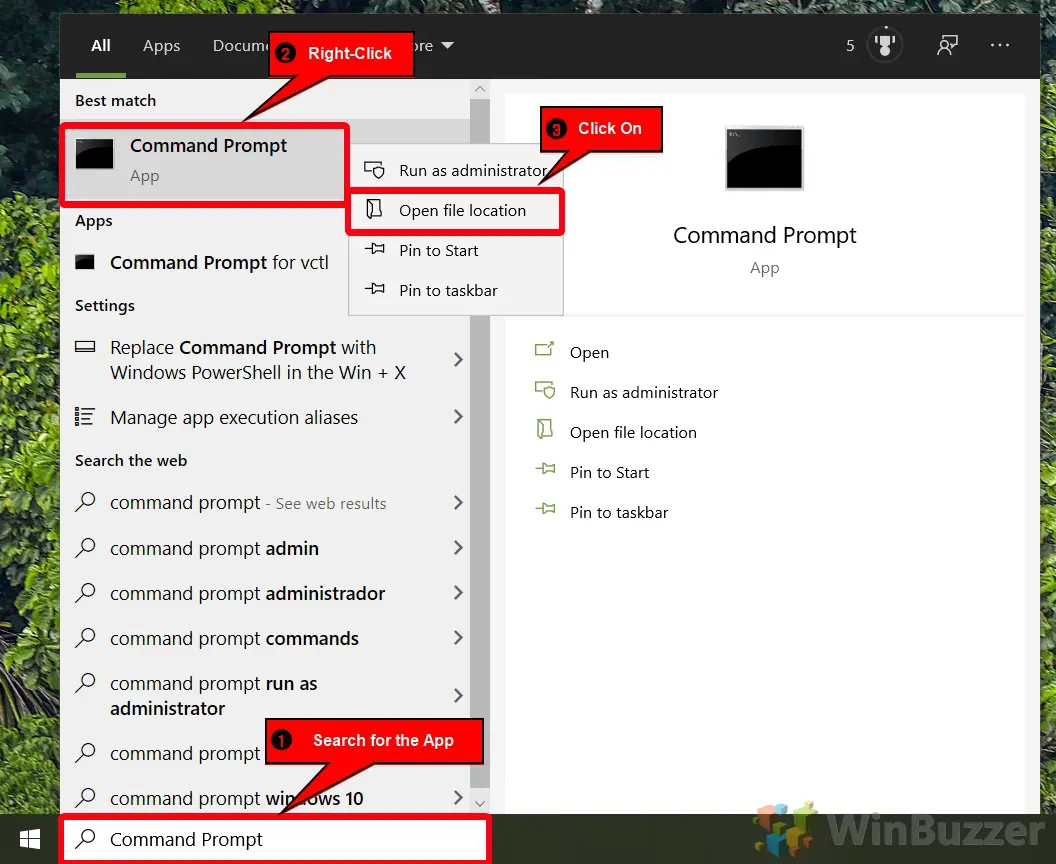Open the More filters dropdown arrow
The width and height of the screenshot is (1056, 864).
click(x=447, y=46)
